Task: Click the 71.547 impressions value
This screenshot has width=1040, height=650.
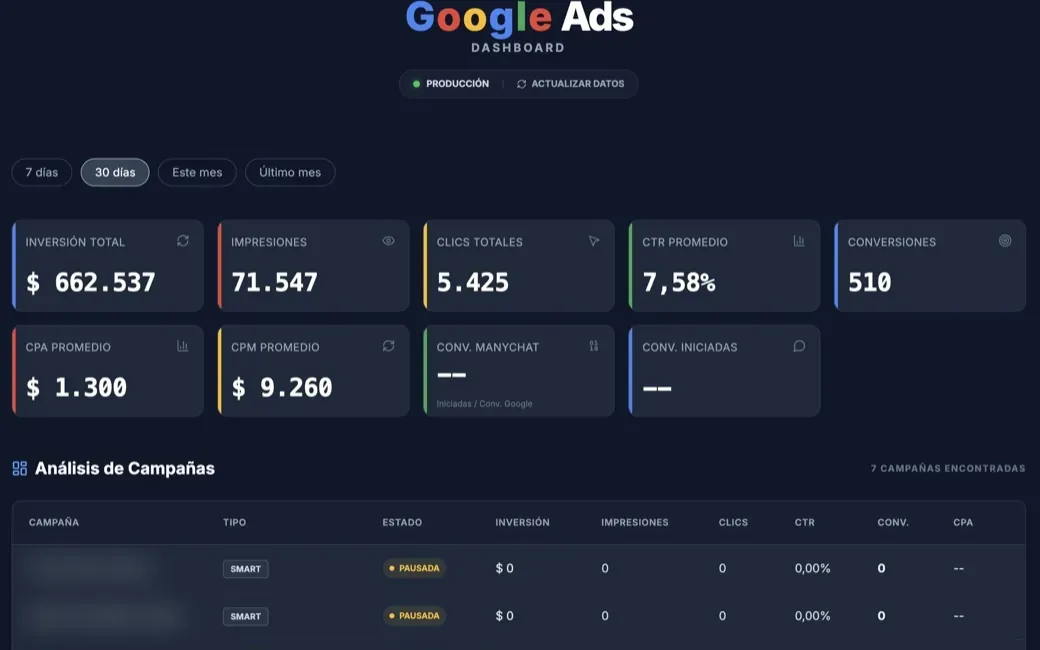Action: point(275,283)
